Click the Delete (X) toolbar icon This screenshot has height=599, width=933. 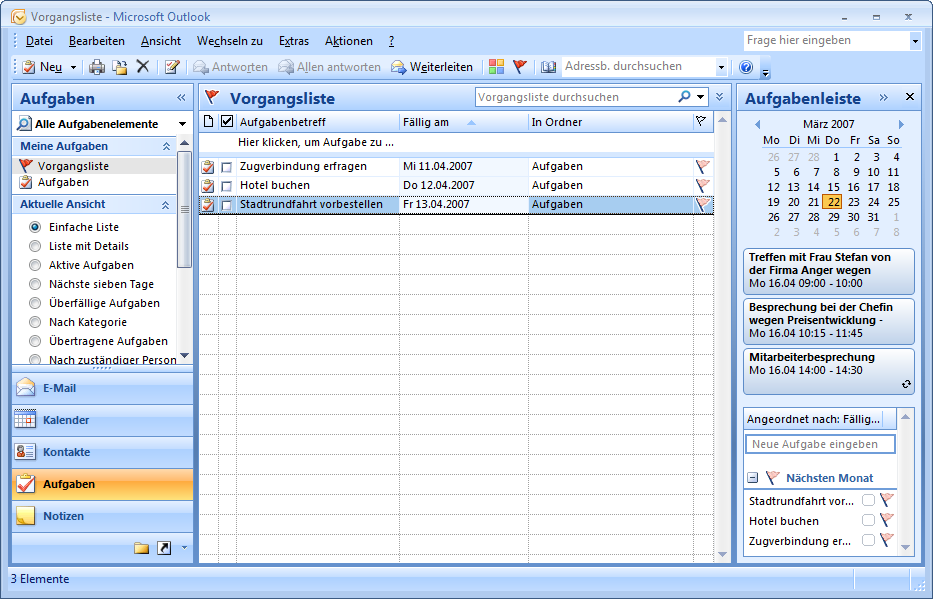pyautogui.click(x=143, y=67)
